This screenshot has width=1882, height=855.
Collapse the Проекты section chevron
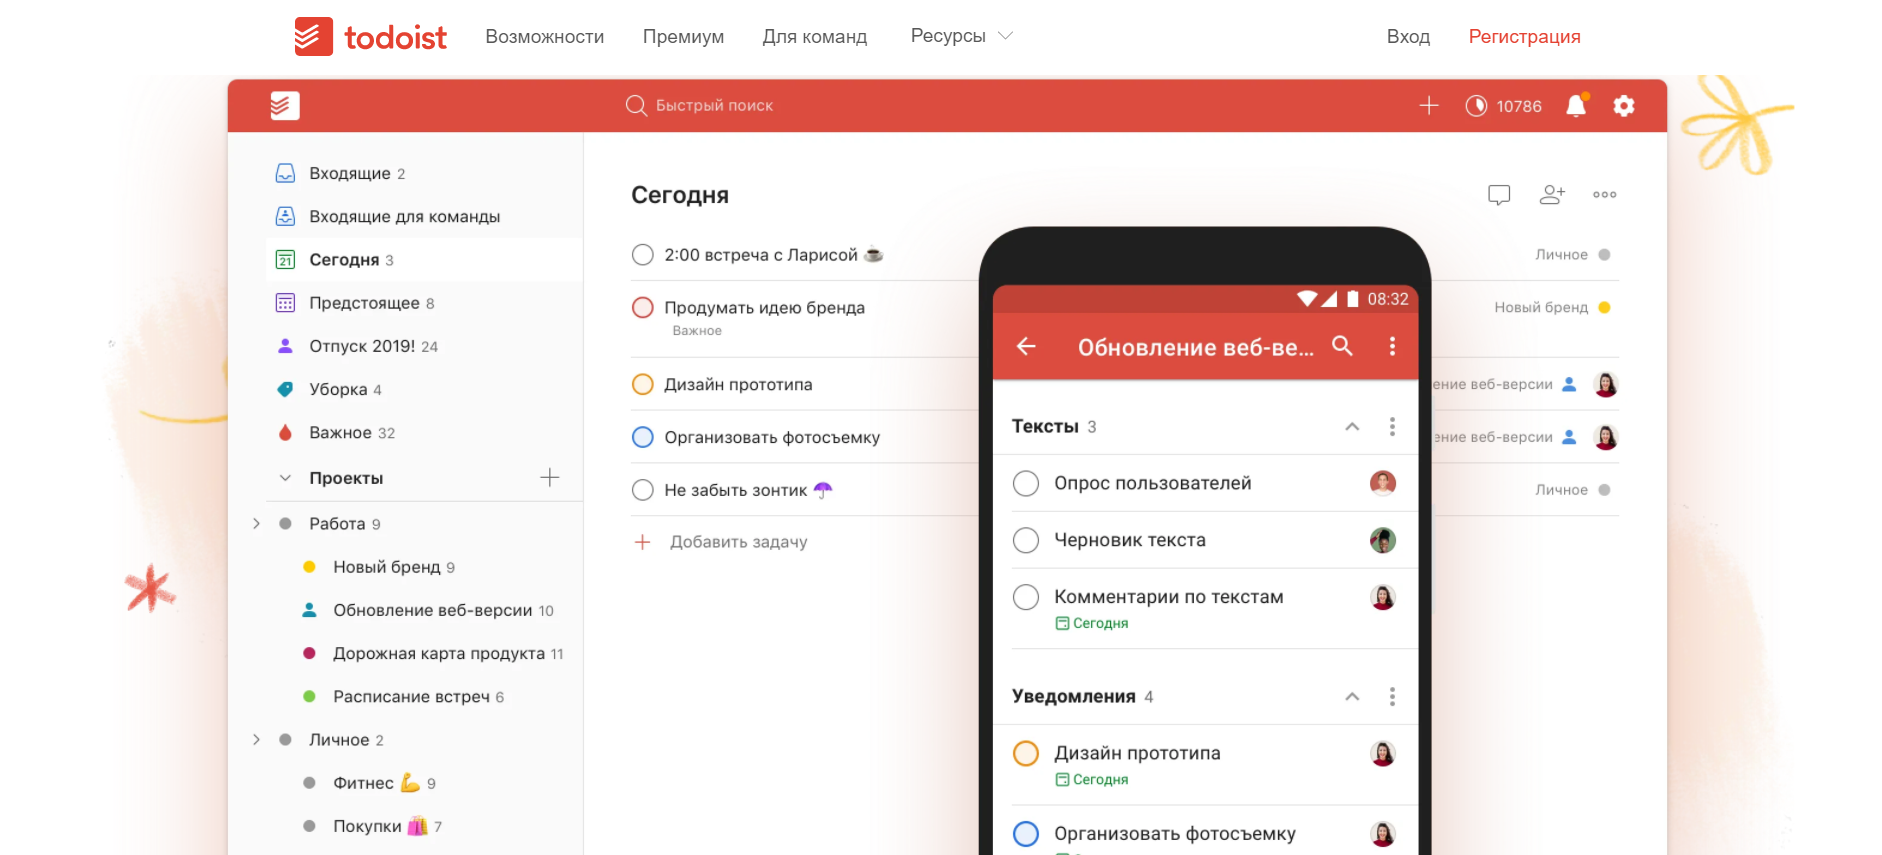click(x=285, y=478)
